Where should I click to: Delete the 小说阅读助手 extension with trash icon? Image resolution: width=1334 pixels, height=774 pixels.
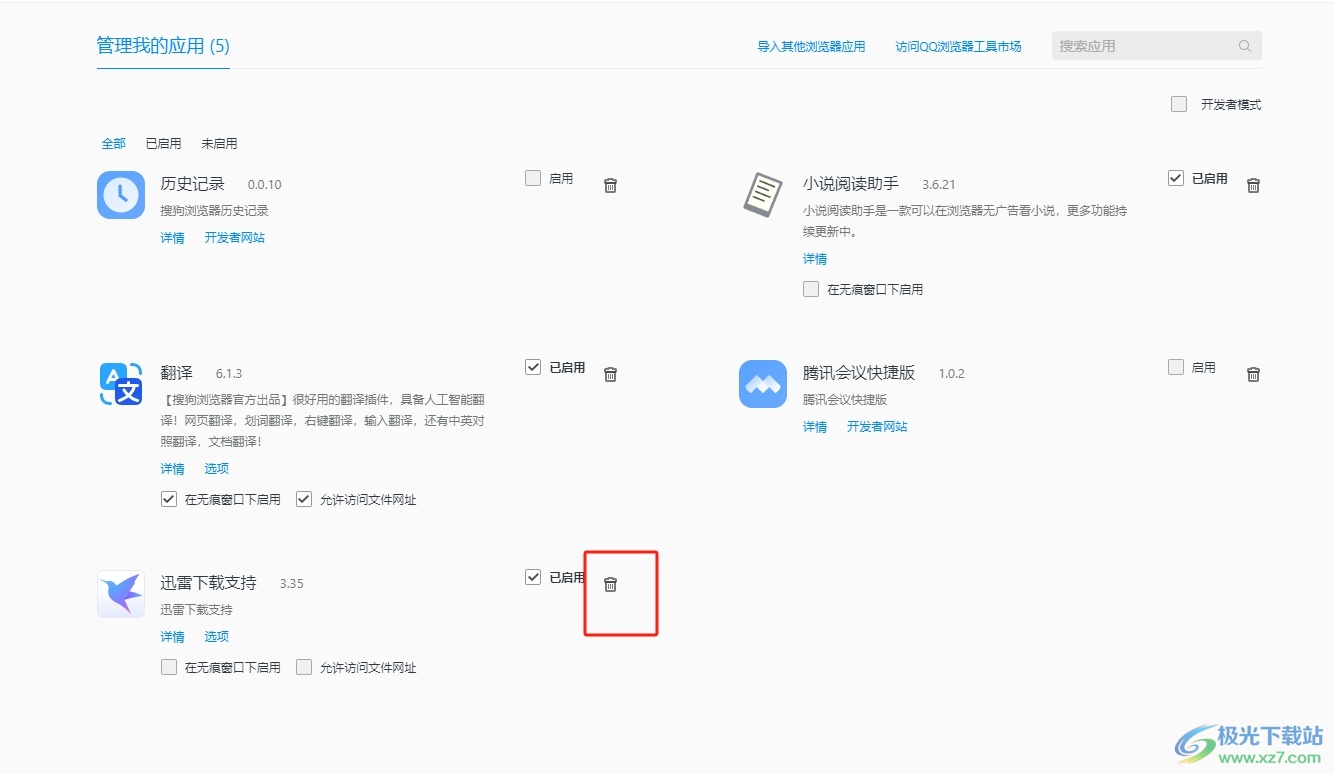(1253, 185)
